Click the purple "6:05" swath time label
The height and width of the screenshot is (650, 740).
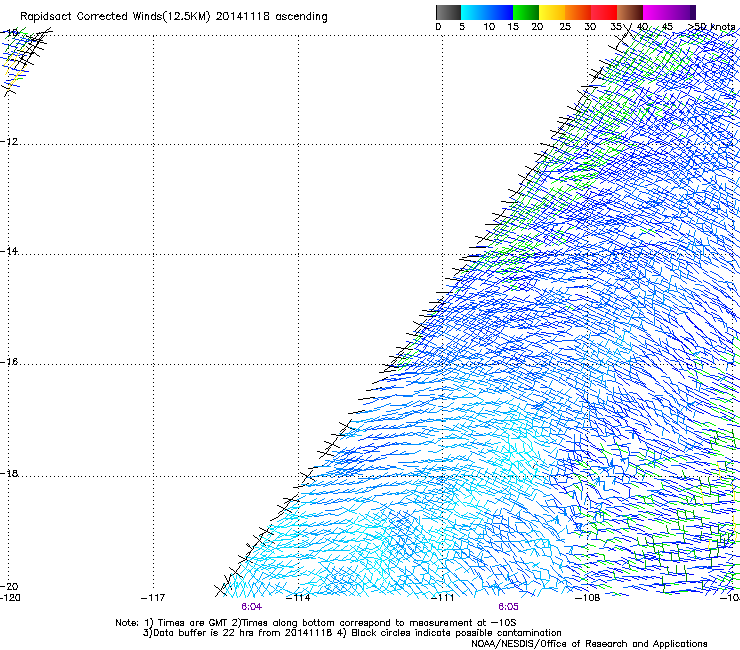[x=508, y=607]
